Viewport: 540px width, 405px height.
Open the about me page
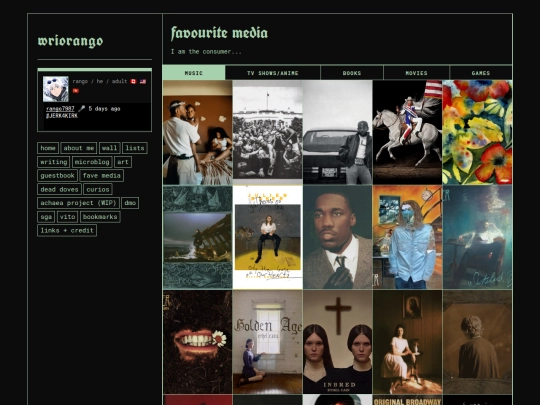click(x=79, y=148)
